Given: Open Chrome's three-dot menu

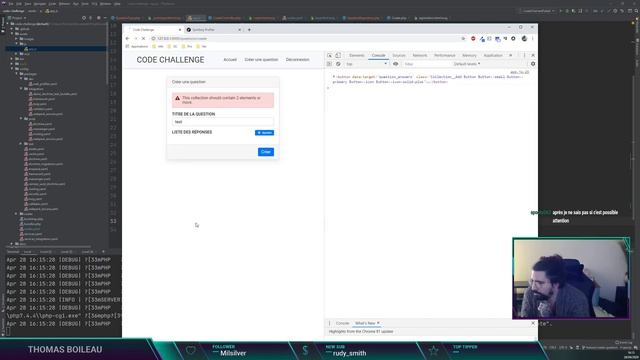Looking at the screenshot, I should coord(532,38).
